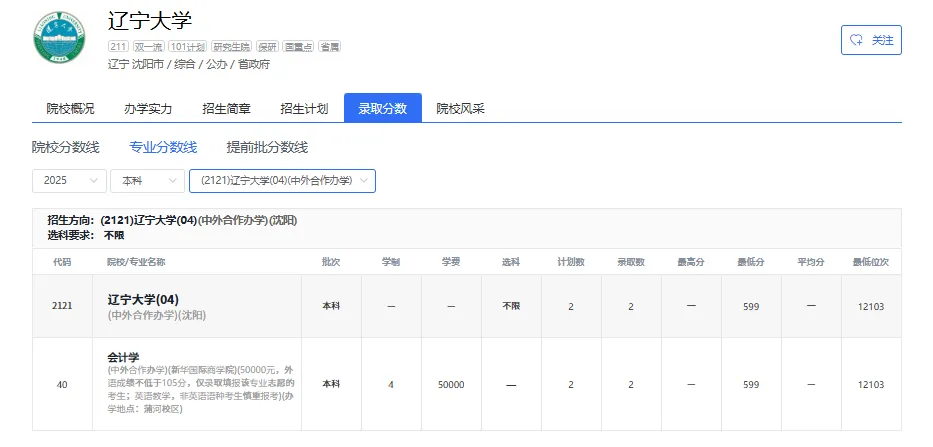View the 院校风采 tab
The width and height of the screenshot is (933, 447).
pyautogui.click(x=461, y=108)
